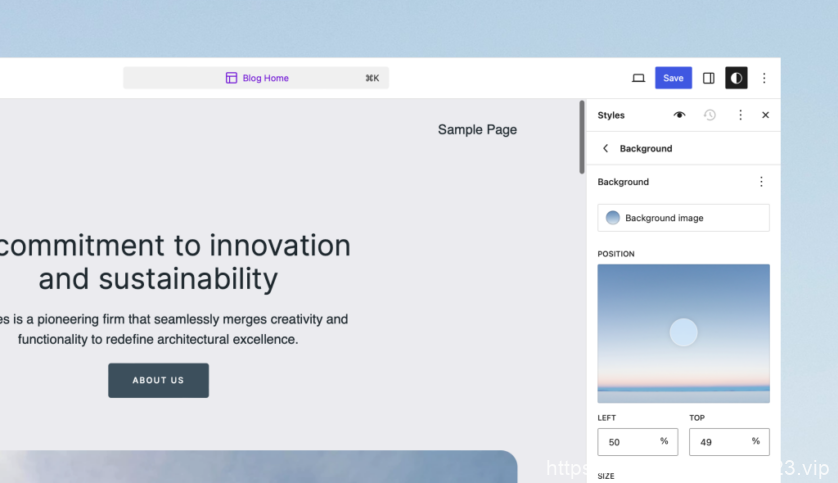838x483 pixels.
Task: Click the Left position percent field
Action: (638, 442)
